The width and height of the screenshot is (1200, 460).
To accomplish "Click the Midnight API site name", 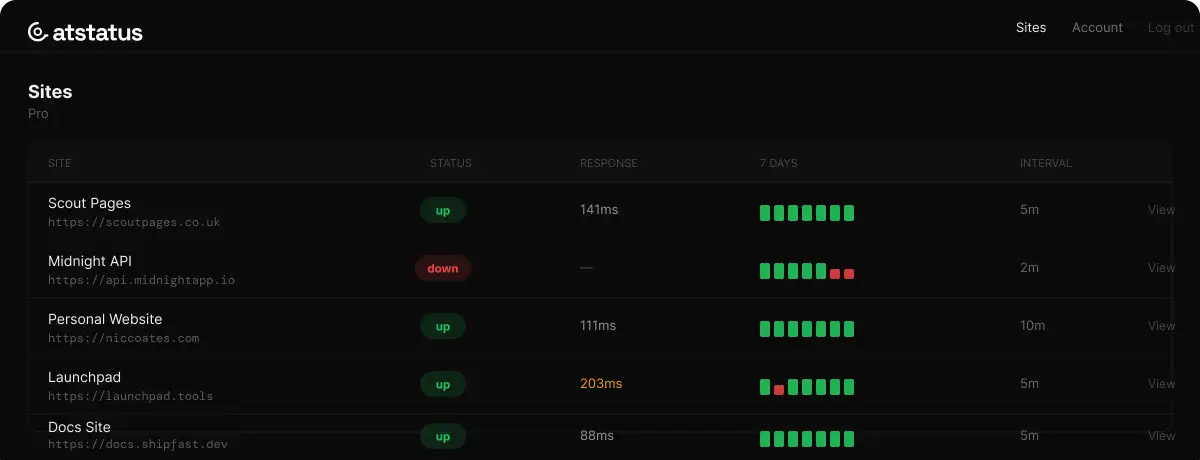I will (90, 261).
